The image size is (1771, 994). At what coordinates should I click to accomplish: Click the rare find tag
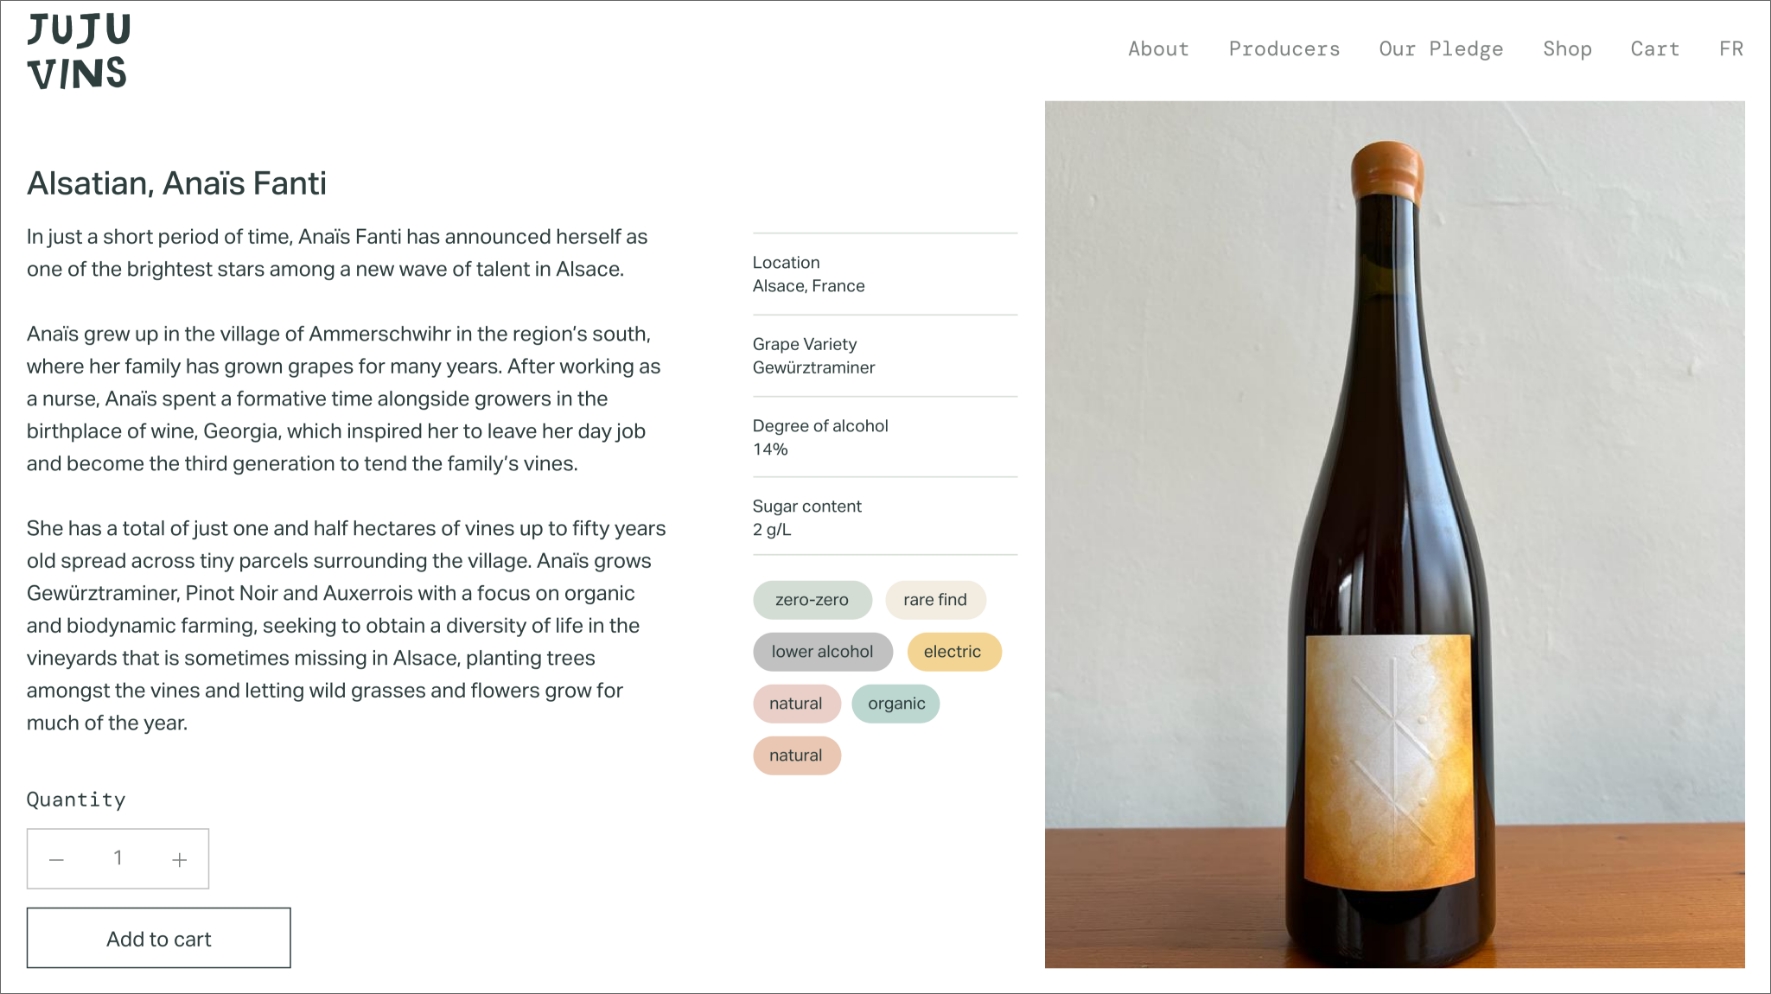(x=935, y=600)
